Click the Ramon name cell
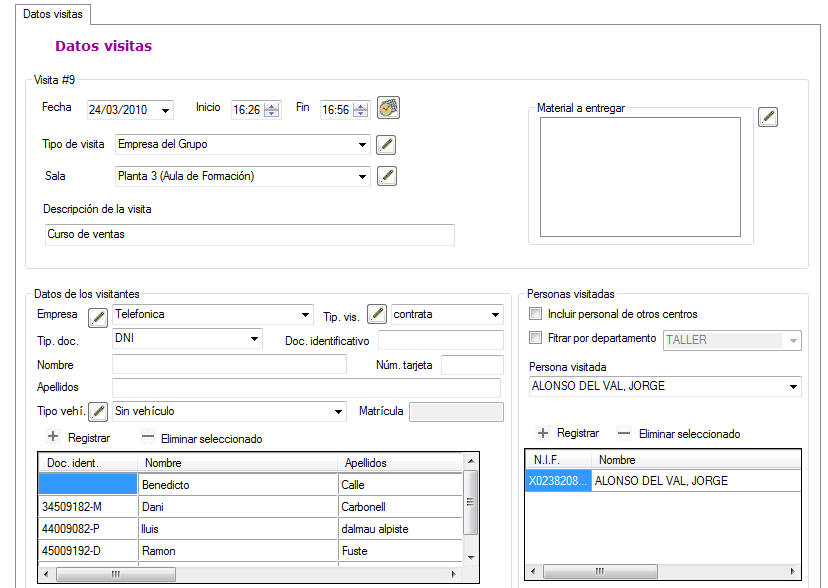 coord(238,551)
